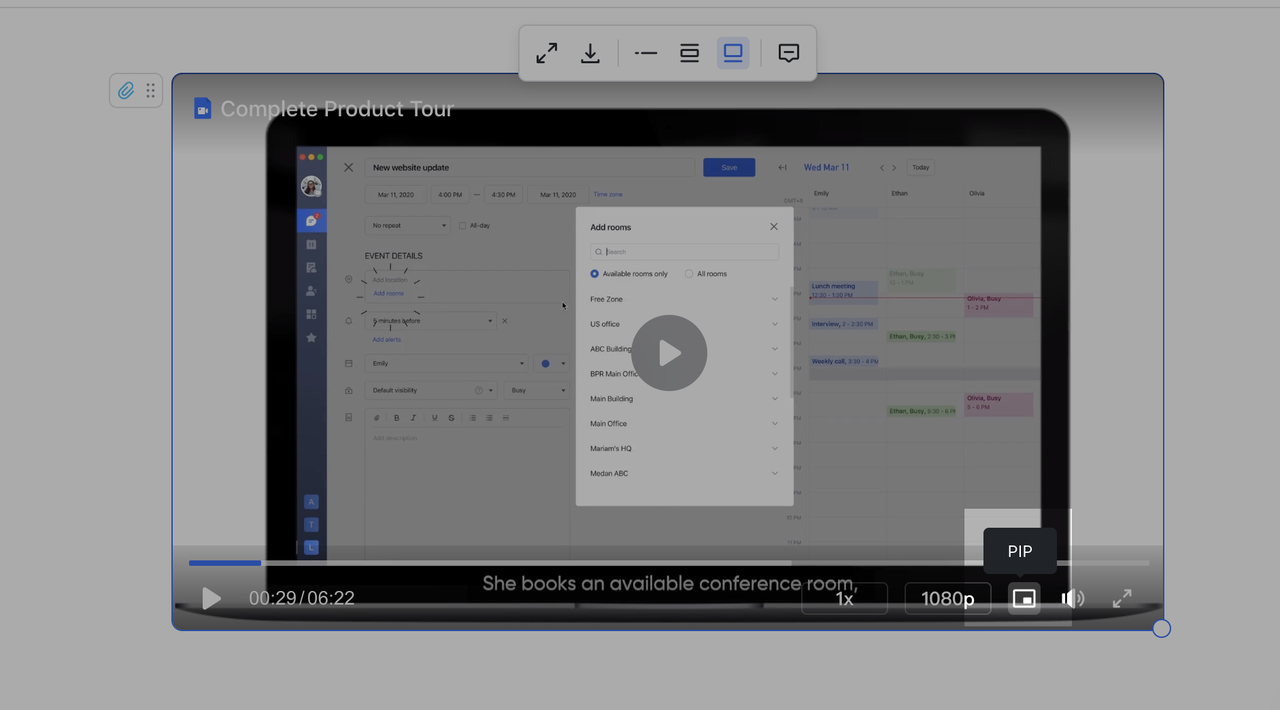Viewport: 1280px width, 710px height.
Task: Play the video from the bottom control bar
Action: point(211,598)
